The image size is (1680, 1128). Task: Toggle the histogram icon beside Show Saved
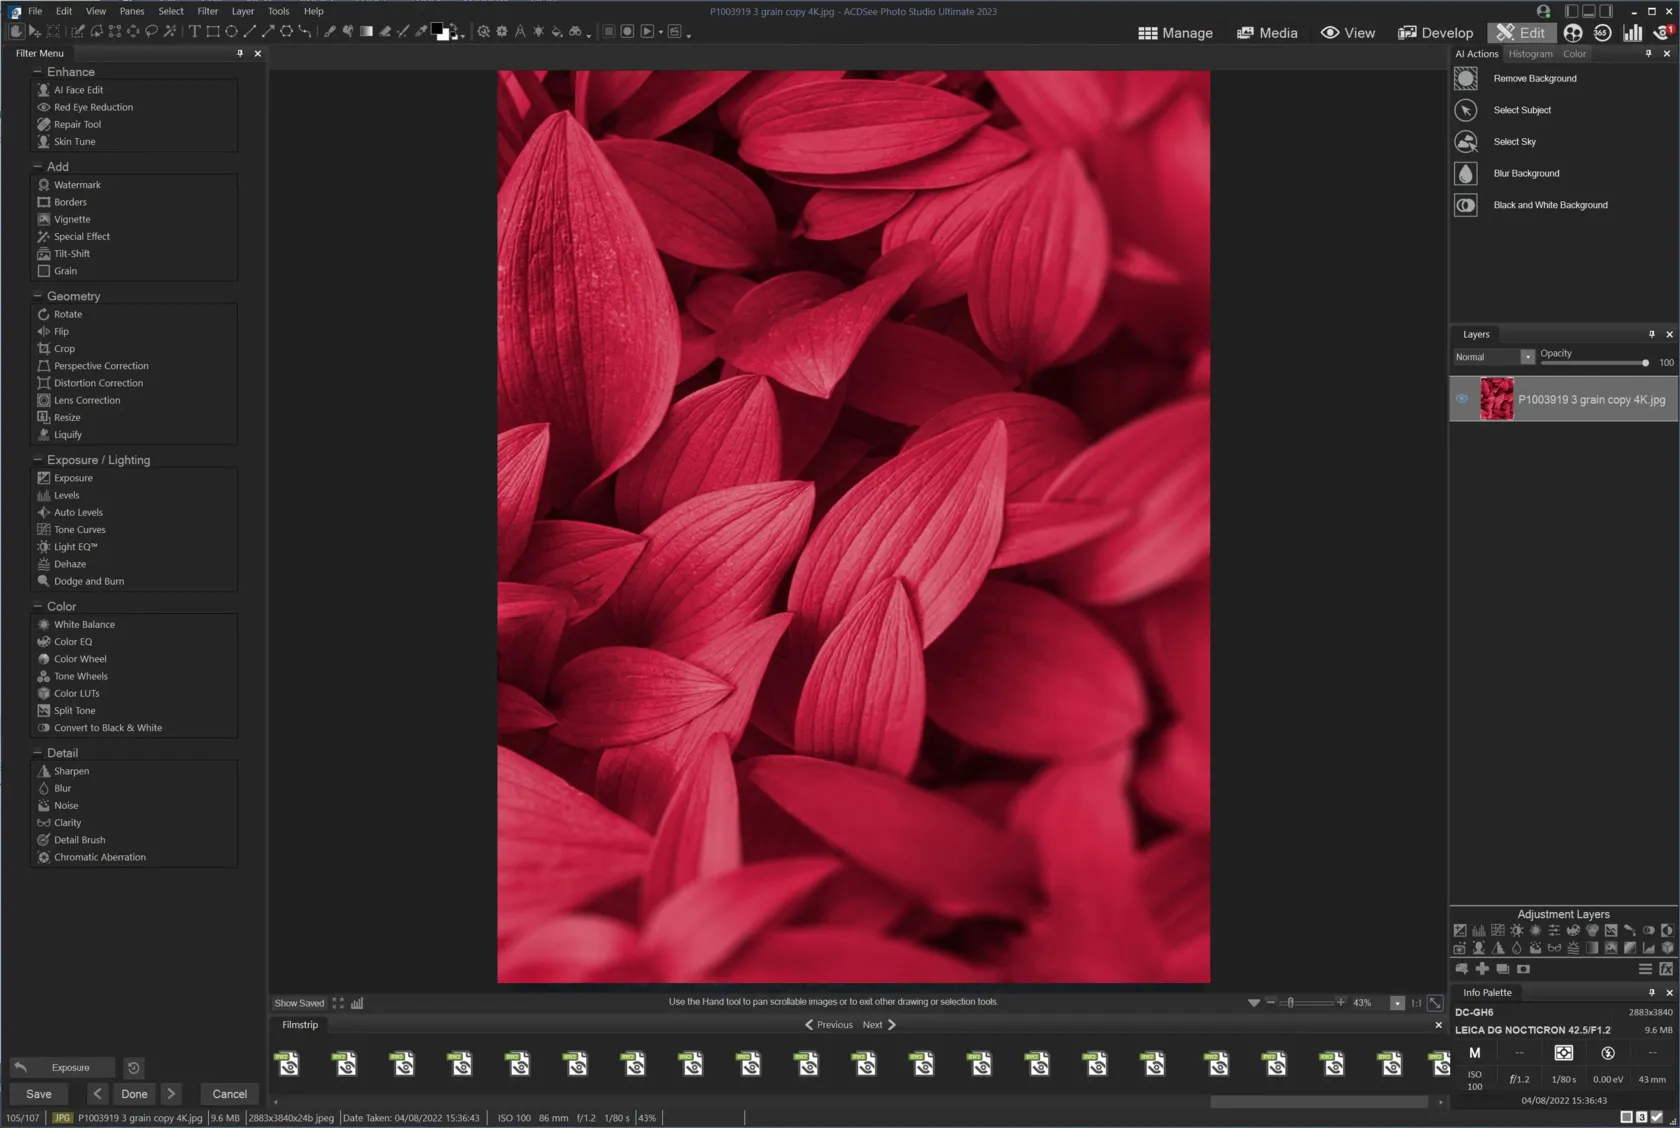tap(357, 1003)
